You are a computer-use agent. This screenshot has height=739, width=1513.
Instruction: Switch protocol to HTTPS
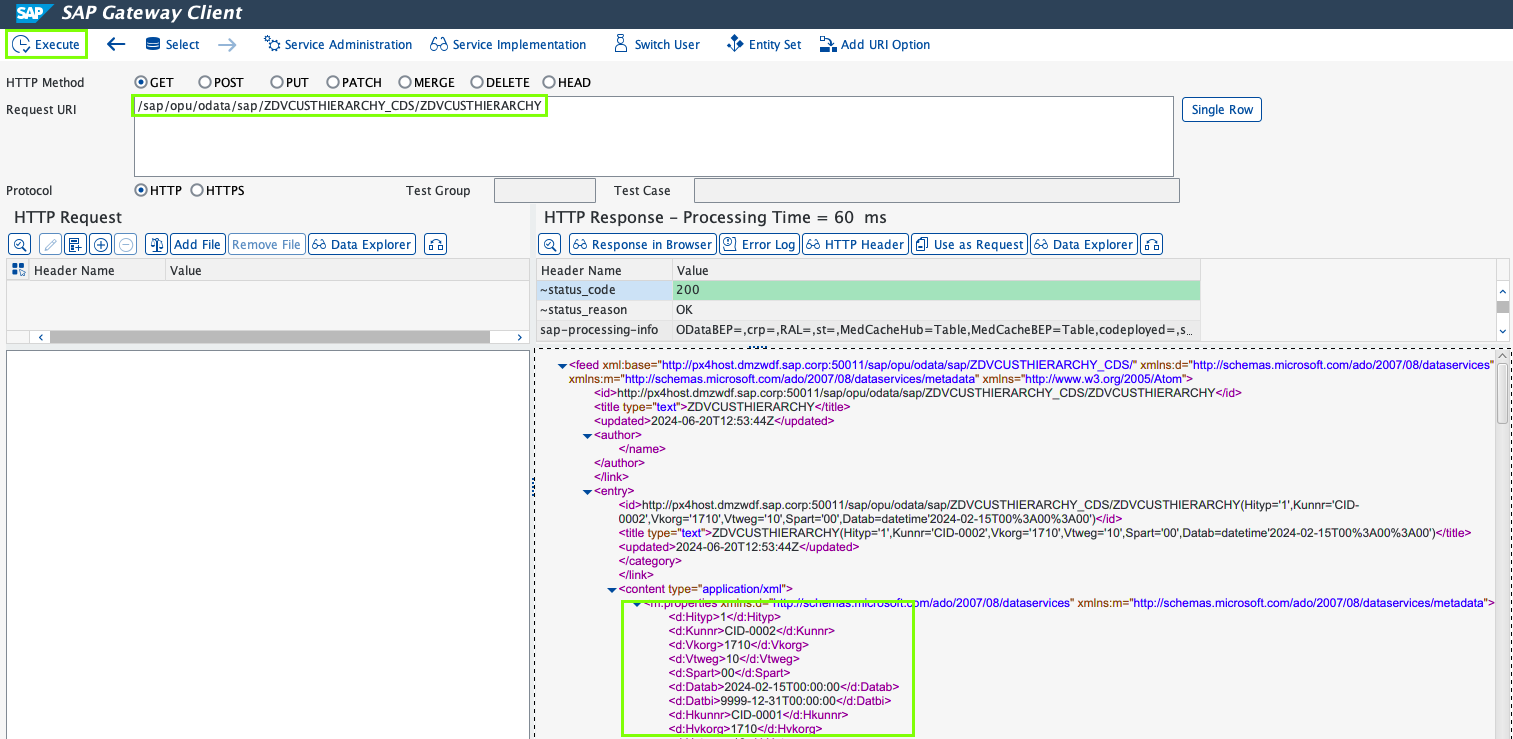(197, 190)
